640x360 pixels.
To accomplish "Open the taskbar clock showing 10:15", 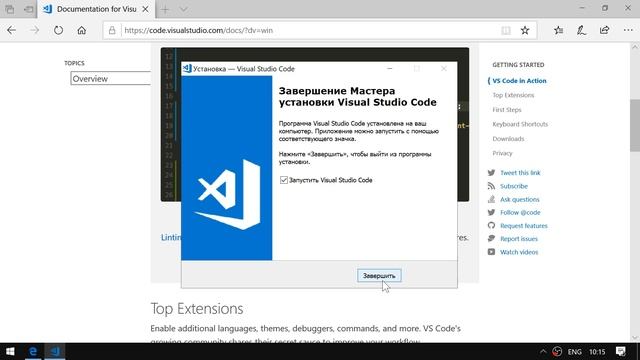I will (597, 352).
